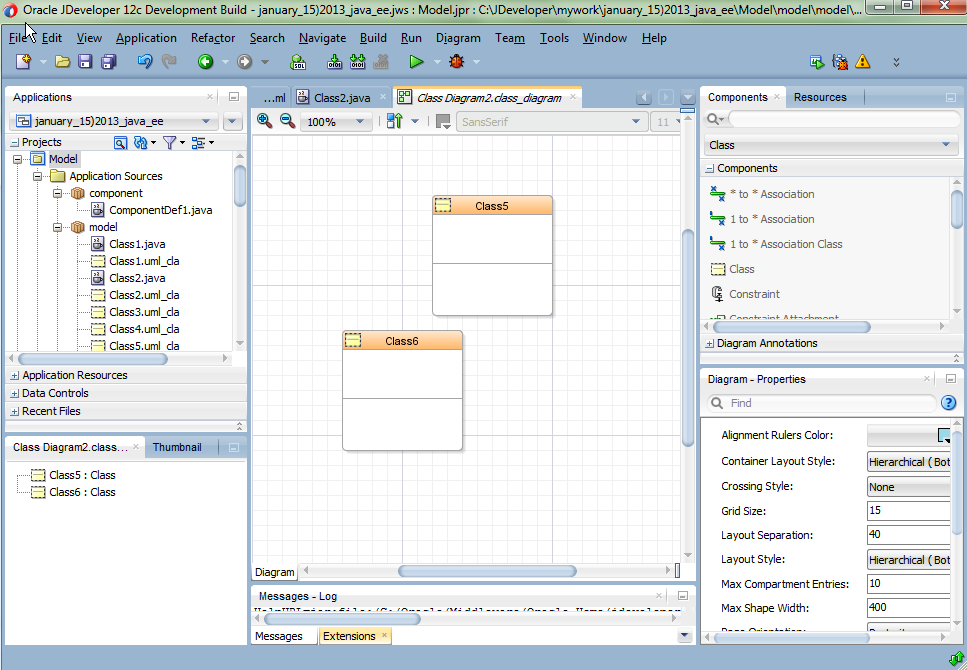Expand the Data Controls section
Screen dimensions: 967x670
point(14,393)
